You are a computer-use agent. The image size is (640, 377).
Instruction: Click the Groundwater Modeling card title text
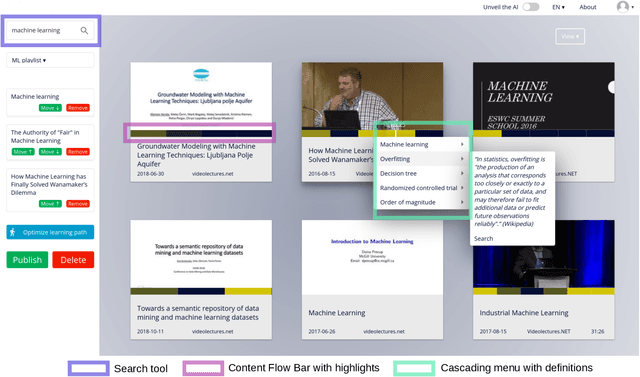196,155
